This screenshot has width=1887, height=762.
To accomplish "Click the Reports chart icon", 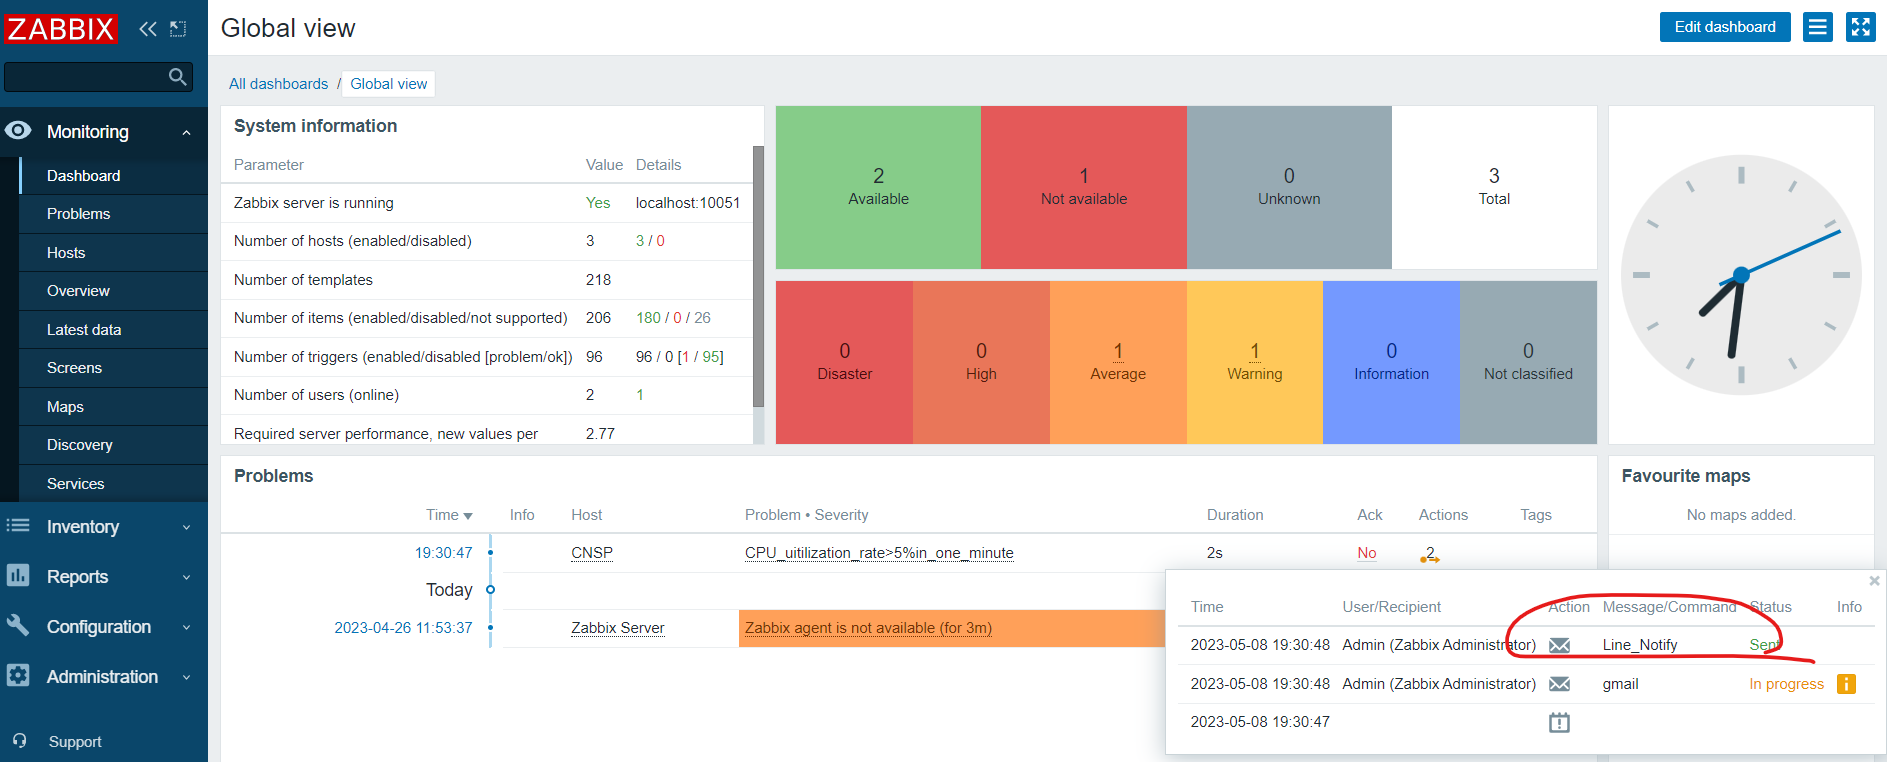I will (x=18, y=575).
